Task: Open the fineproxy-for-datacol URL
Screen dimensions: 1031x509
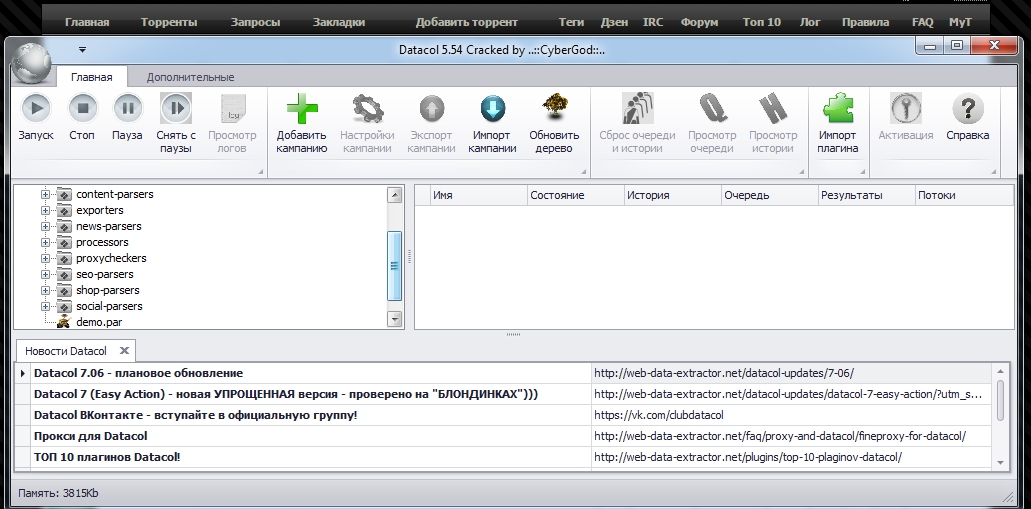Action: point(780,436)
